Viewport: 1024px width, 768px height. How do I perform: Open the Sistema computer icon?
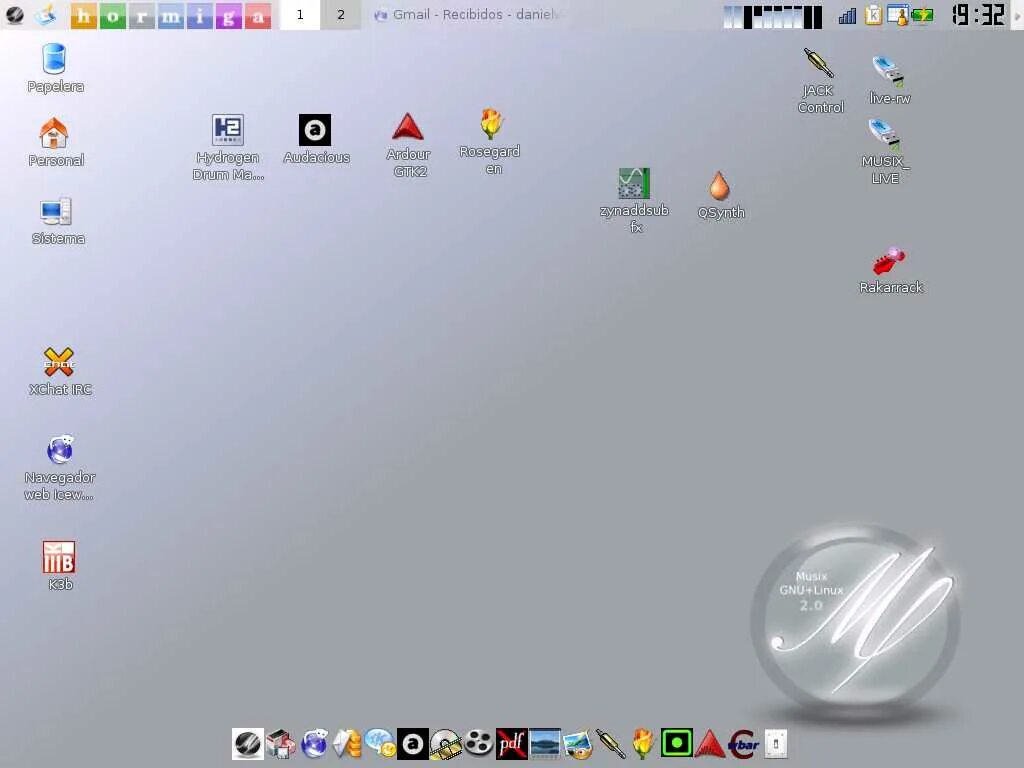coord(57,221)
